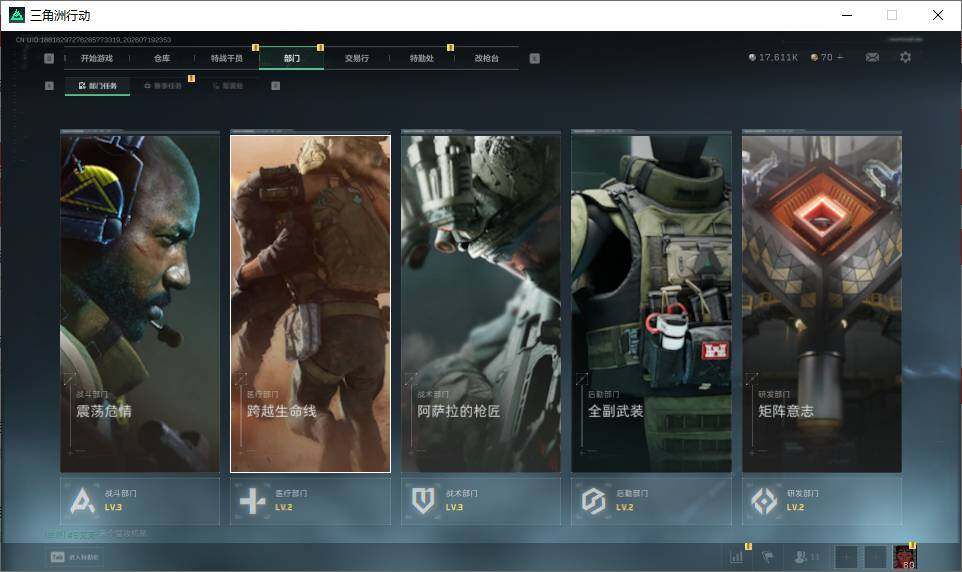Click the 研发部门 diamond emblem icon

(x=764, y=501)
